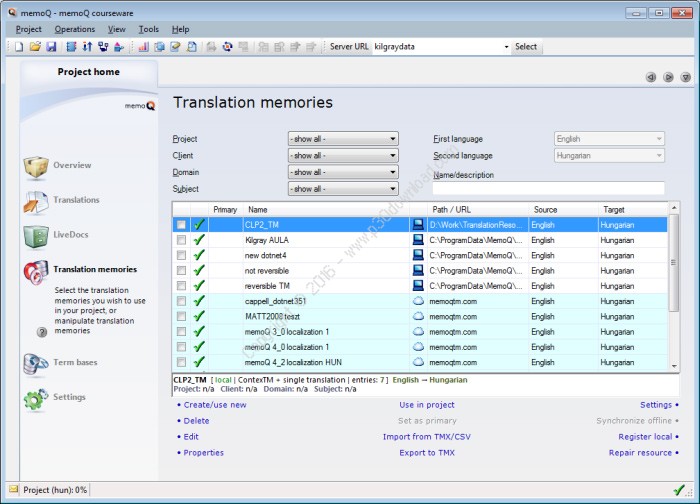Expand the Server URL dropdown arrow
700x504 pixels.
click(506, 47)
